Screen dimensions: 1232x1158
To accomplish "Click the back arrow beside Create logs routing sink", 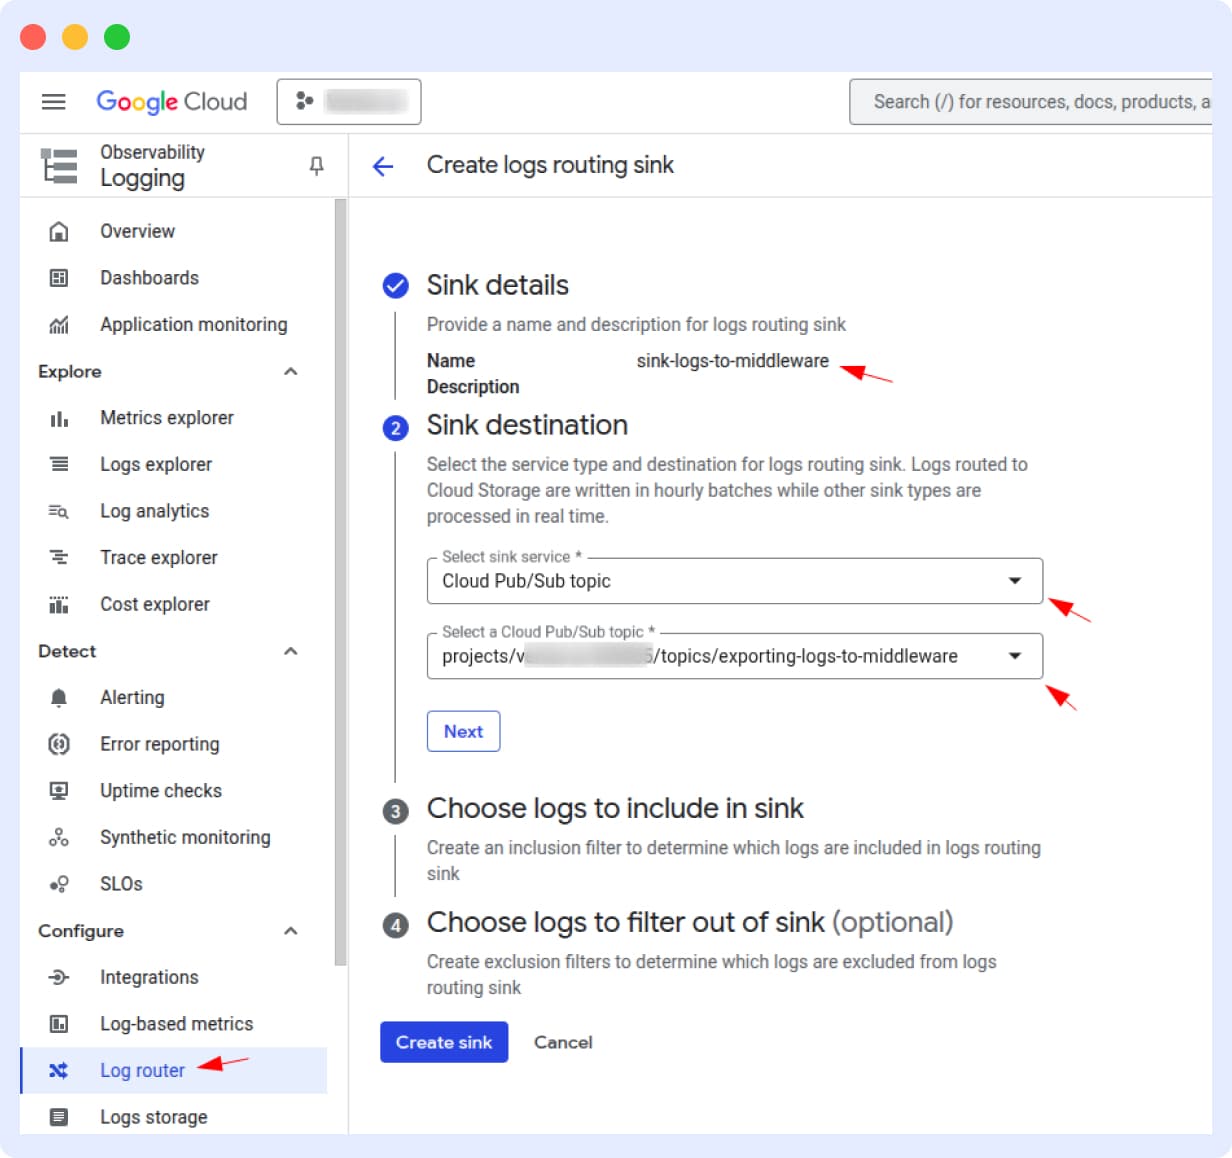I will 383,166.
